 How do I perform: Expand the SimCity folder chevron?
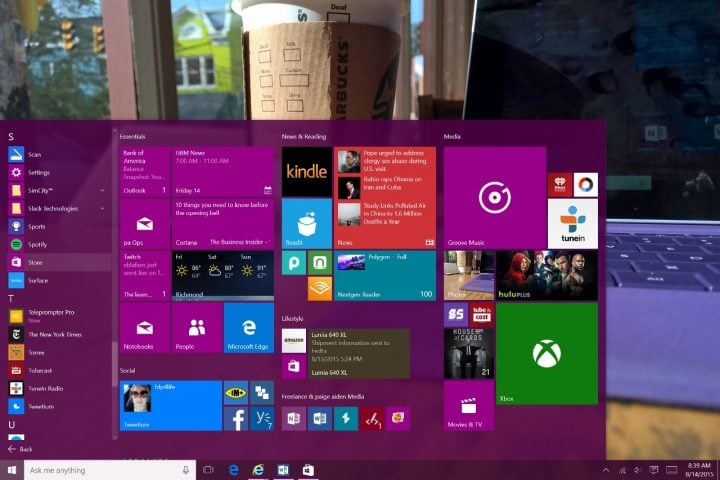point(102,190)
